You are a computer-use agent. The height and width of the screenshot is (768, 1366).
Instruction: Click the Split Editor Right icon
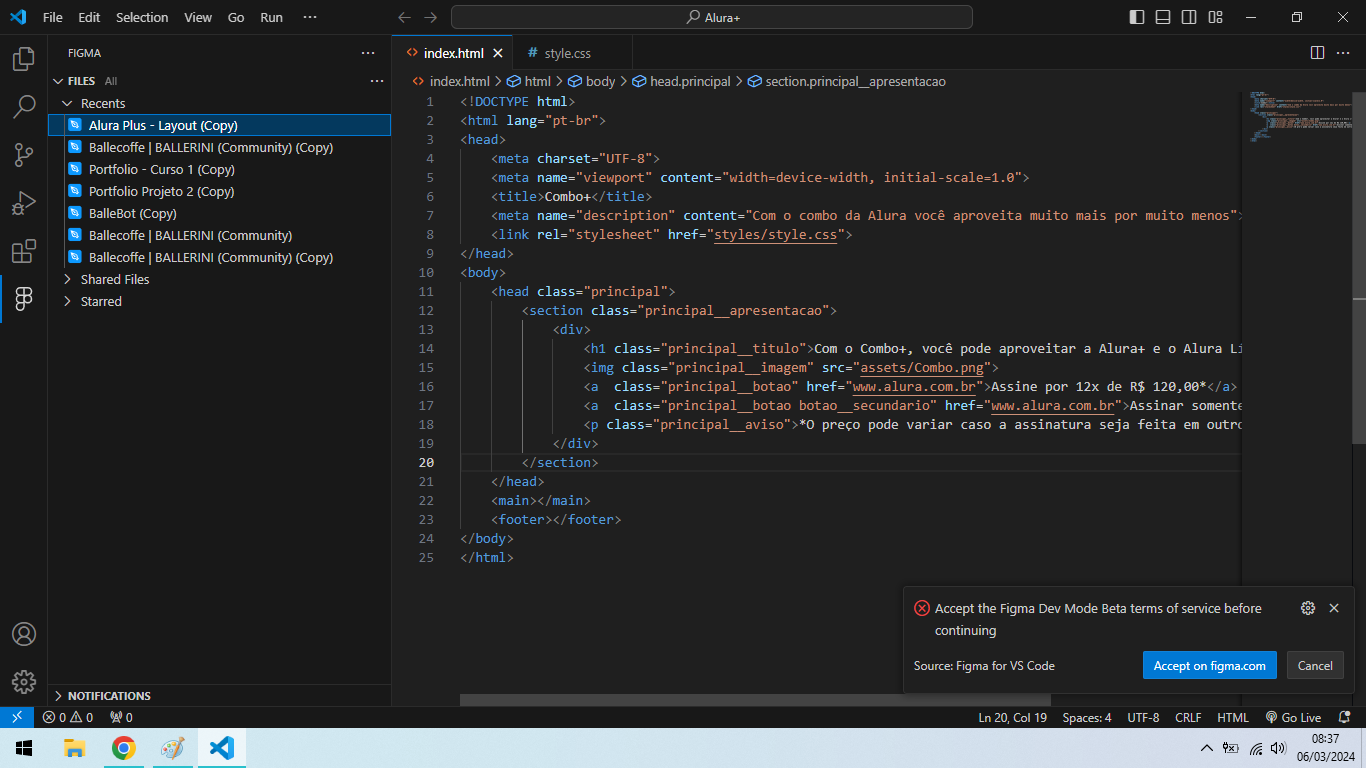(1318, 53)
